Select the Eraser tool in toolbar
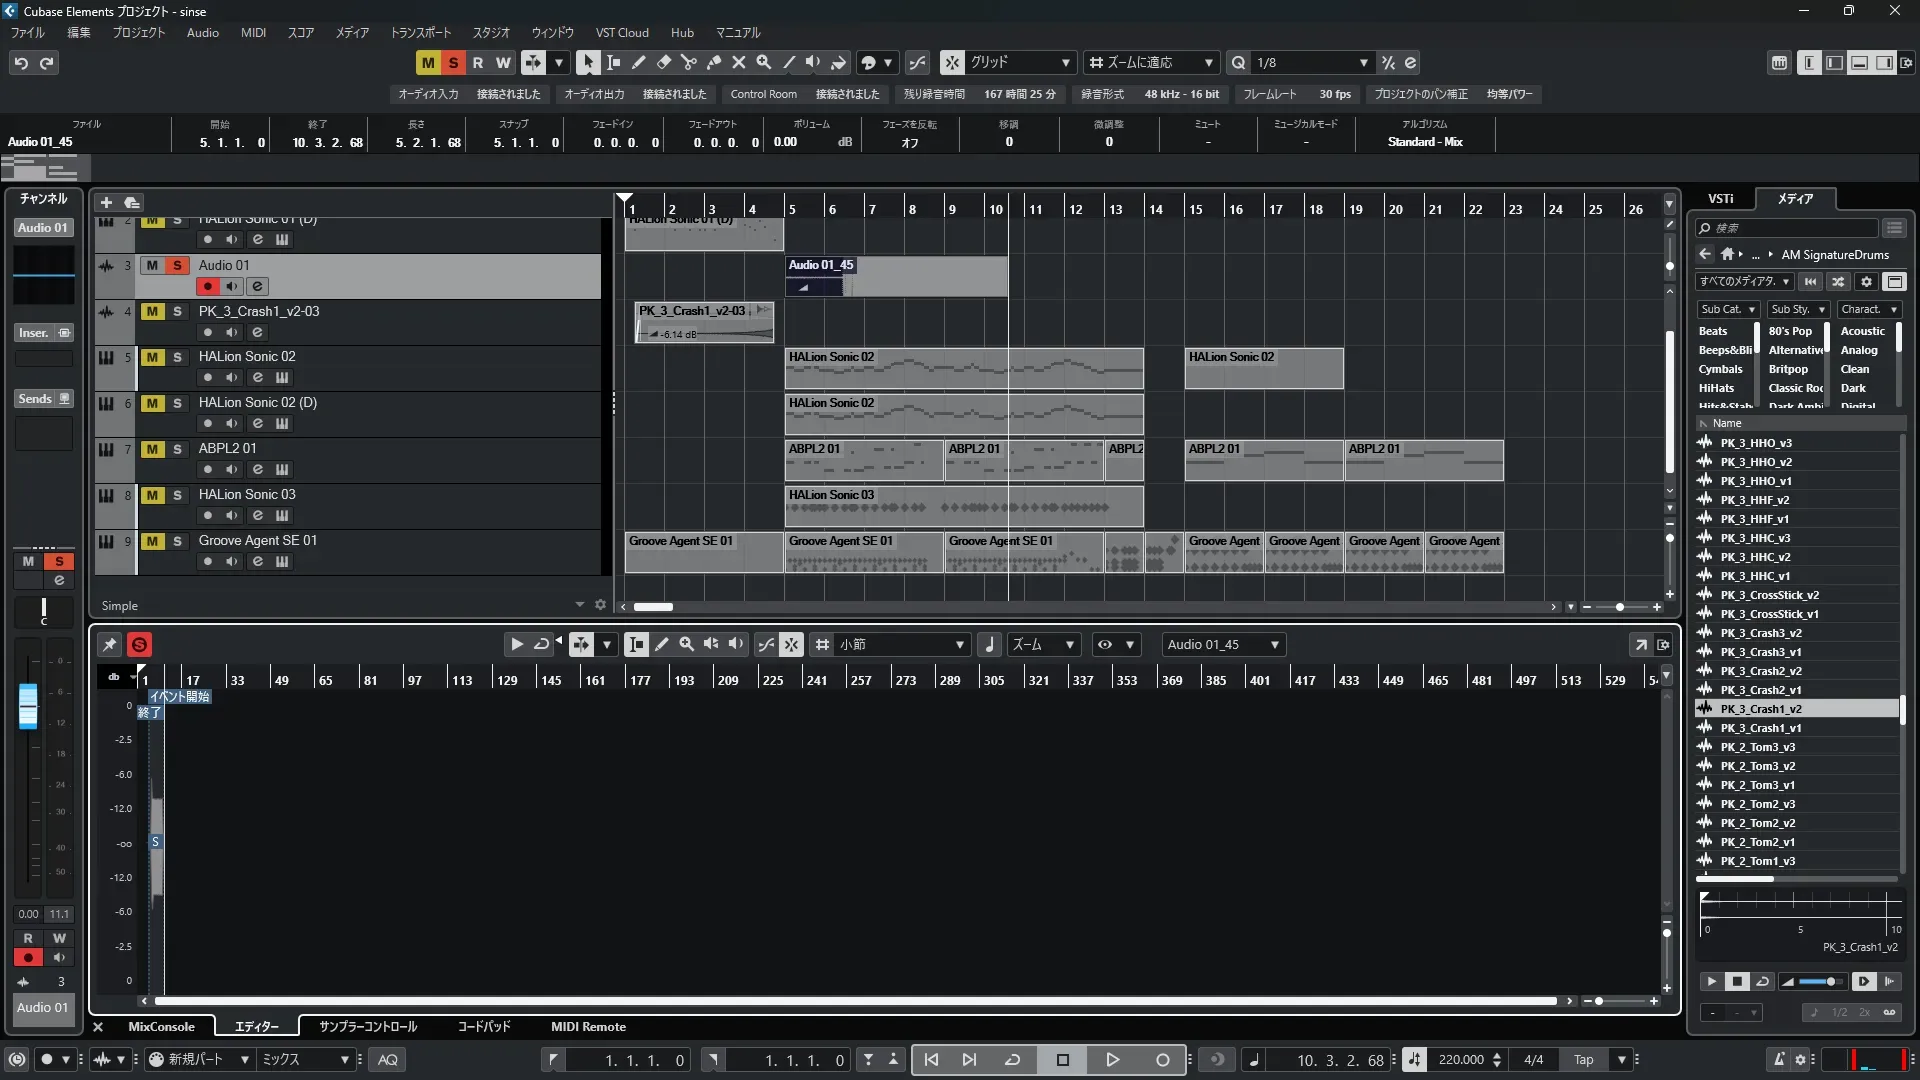This screenshot has width=1920, height=1080. click(x=663, y=63)
